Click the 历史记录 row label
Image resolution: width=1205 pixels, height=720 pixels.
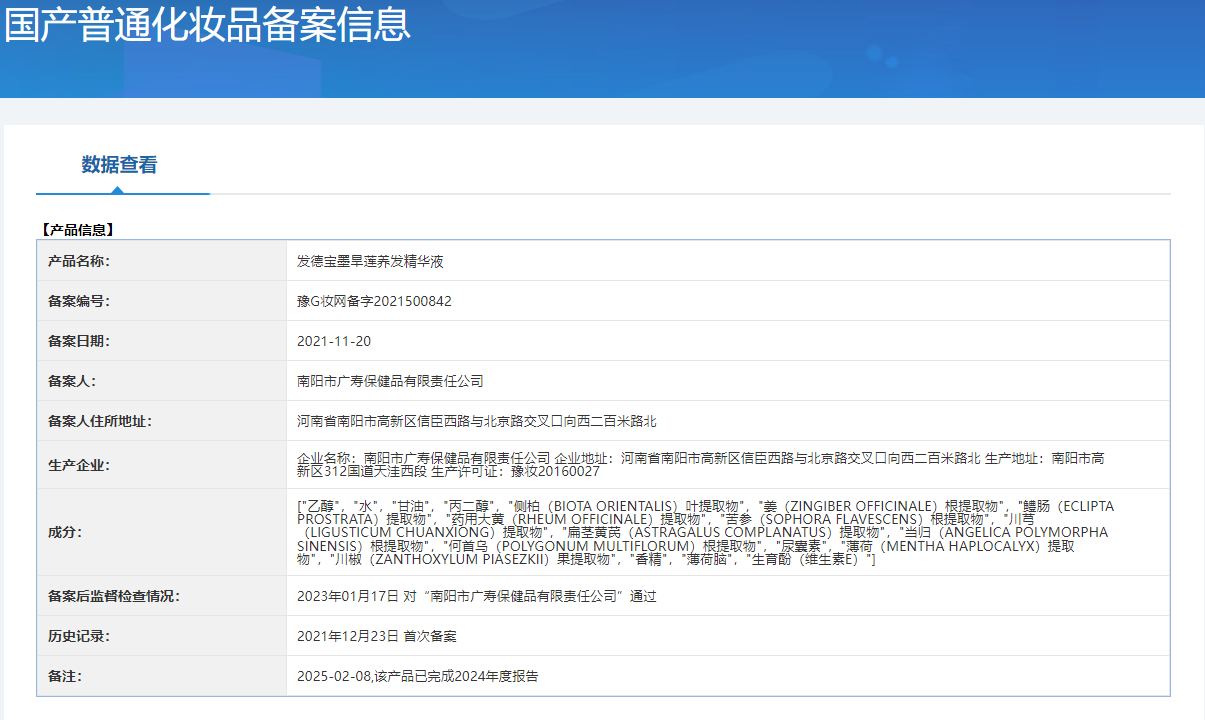[79, 636]
